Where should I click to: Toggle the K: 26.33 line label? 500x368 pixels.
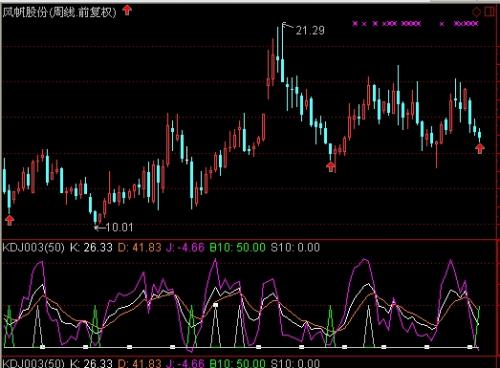point(91,248)
